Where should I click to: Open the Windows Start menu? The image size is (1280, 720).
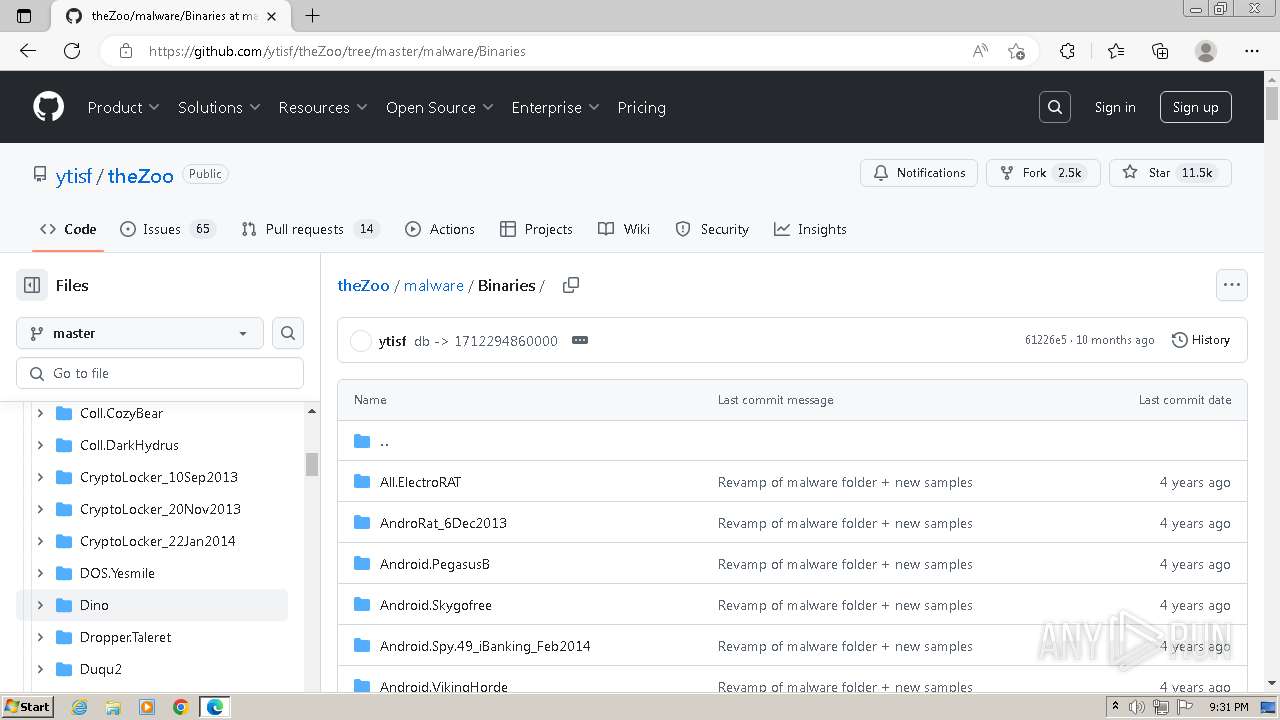click(x=27, y=707)
